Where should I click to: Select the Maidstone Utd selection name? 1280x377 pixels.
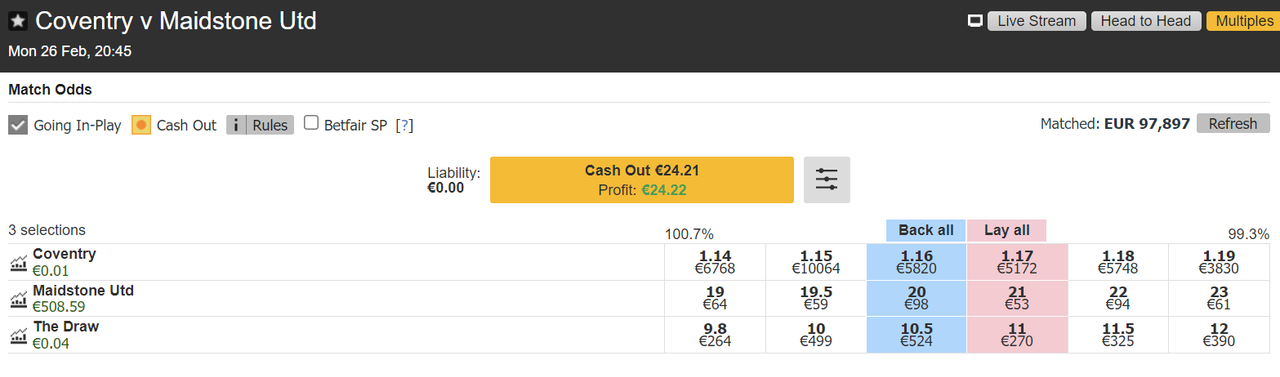(x=83, y=290)
